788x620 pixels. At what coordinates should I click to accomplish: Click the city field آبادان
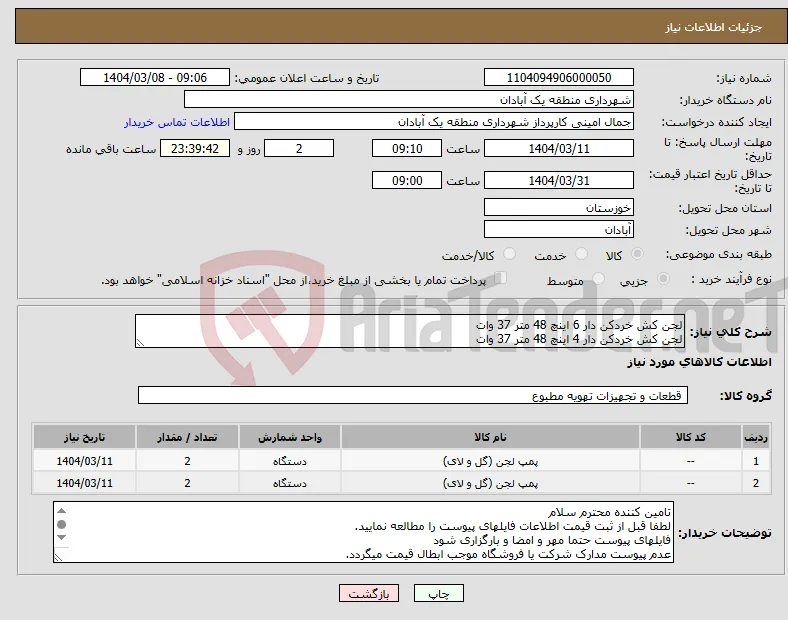pyautogui.click(x=559, y=229)
